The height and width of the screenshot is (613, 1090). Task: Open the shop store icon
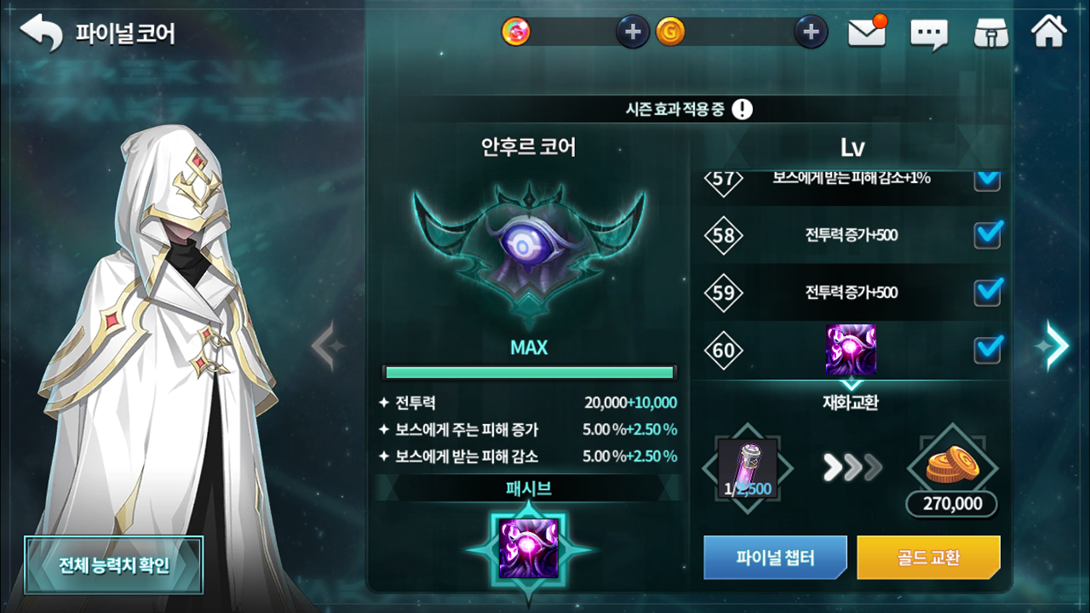pos(991,33)
